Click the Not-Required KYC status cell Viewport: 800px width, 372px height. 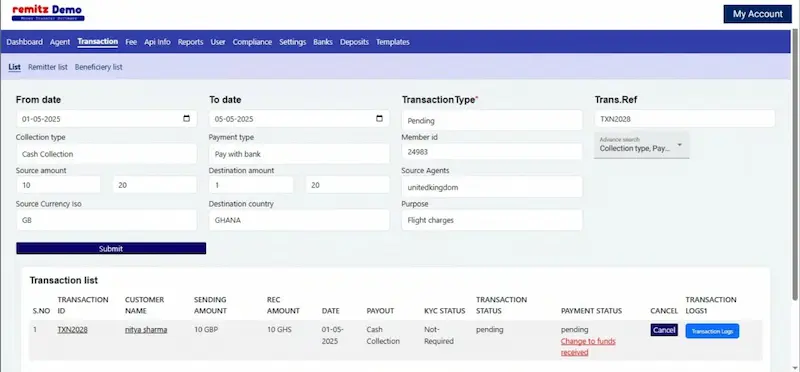coord(439,335)
